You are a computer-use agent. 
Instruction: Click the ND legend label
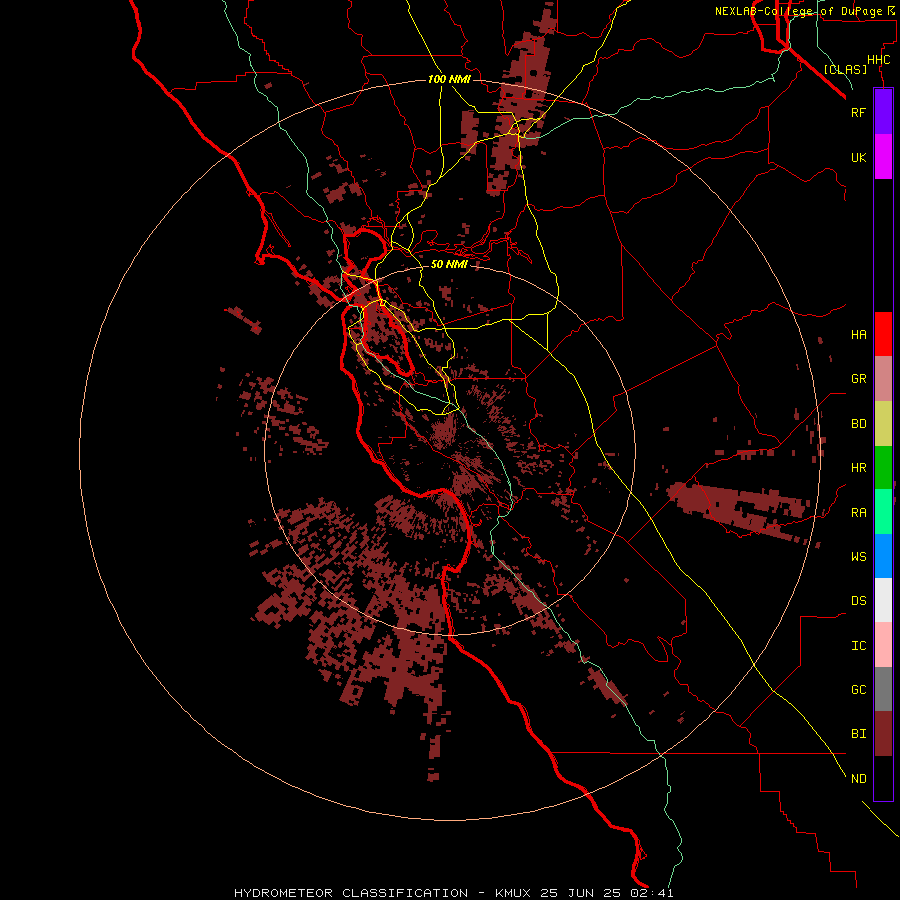click(x=858, y=779)
